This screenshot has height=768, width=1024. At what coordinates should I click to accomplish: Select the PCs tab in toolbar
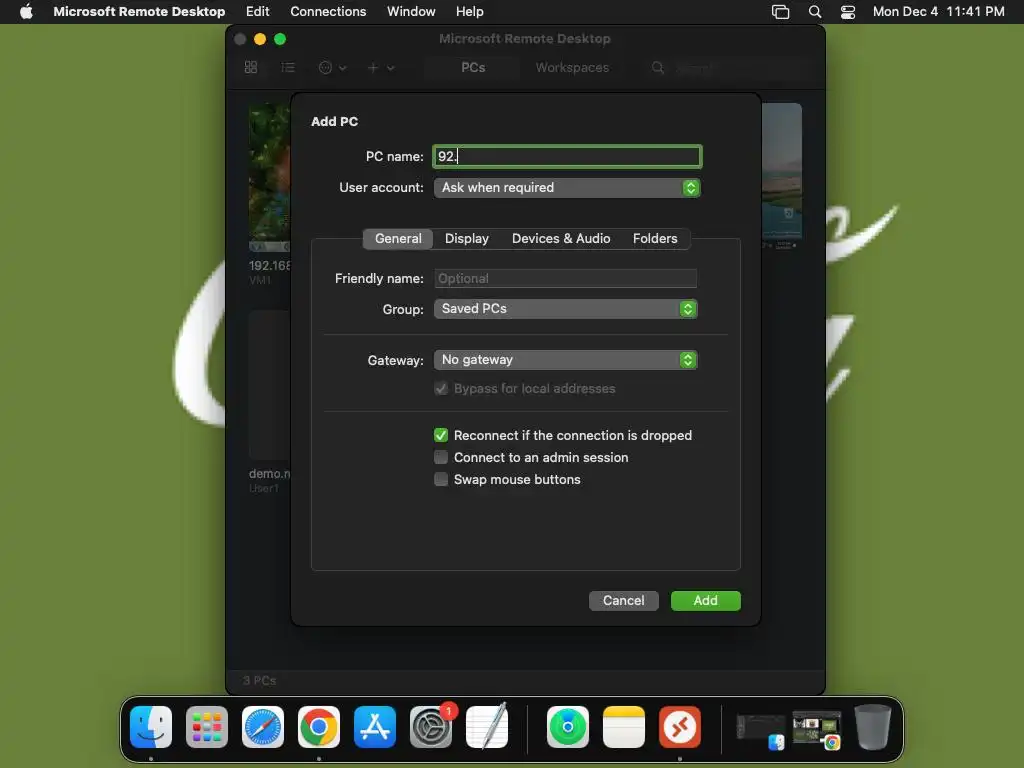coord(473,67)
